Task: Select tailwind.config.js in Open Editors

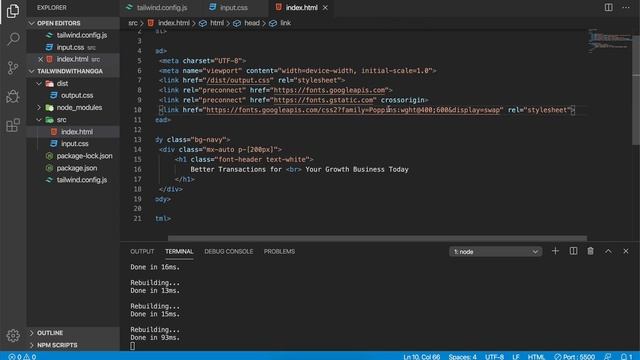Action: click(x=73, y=35)
